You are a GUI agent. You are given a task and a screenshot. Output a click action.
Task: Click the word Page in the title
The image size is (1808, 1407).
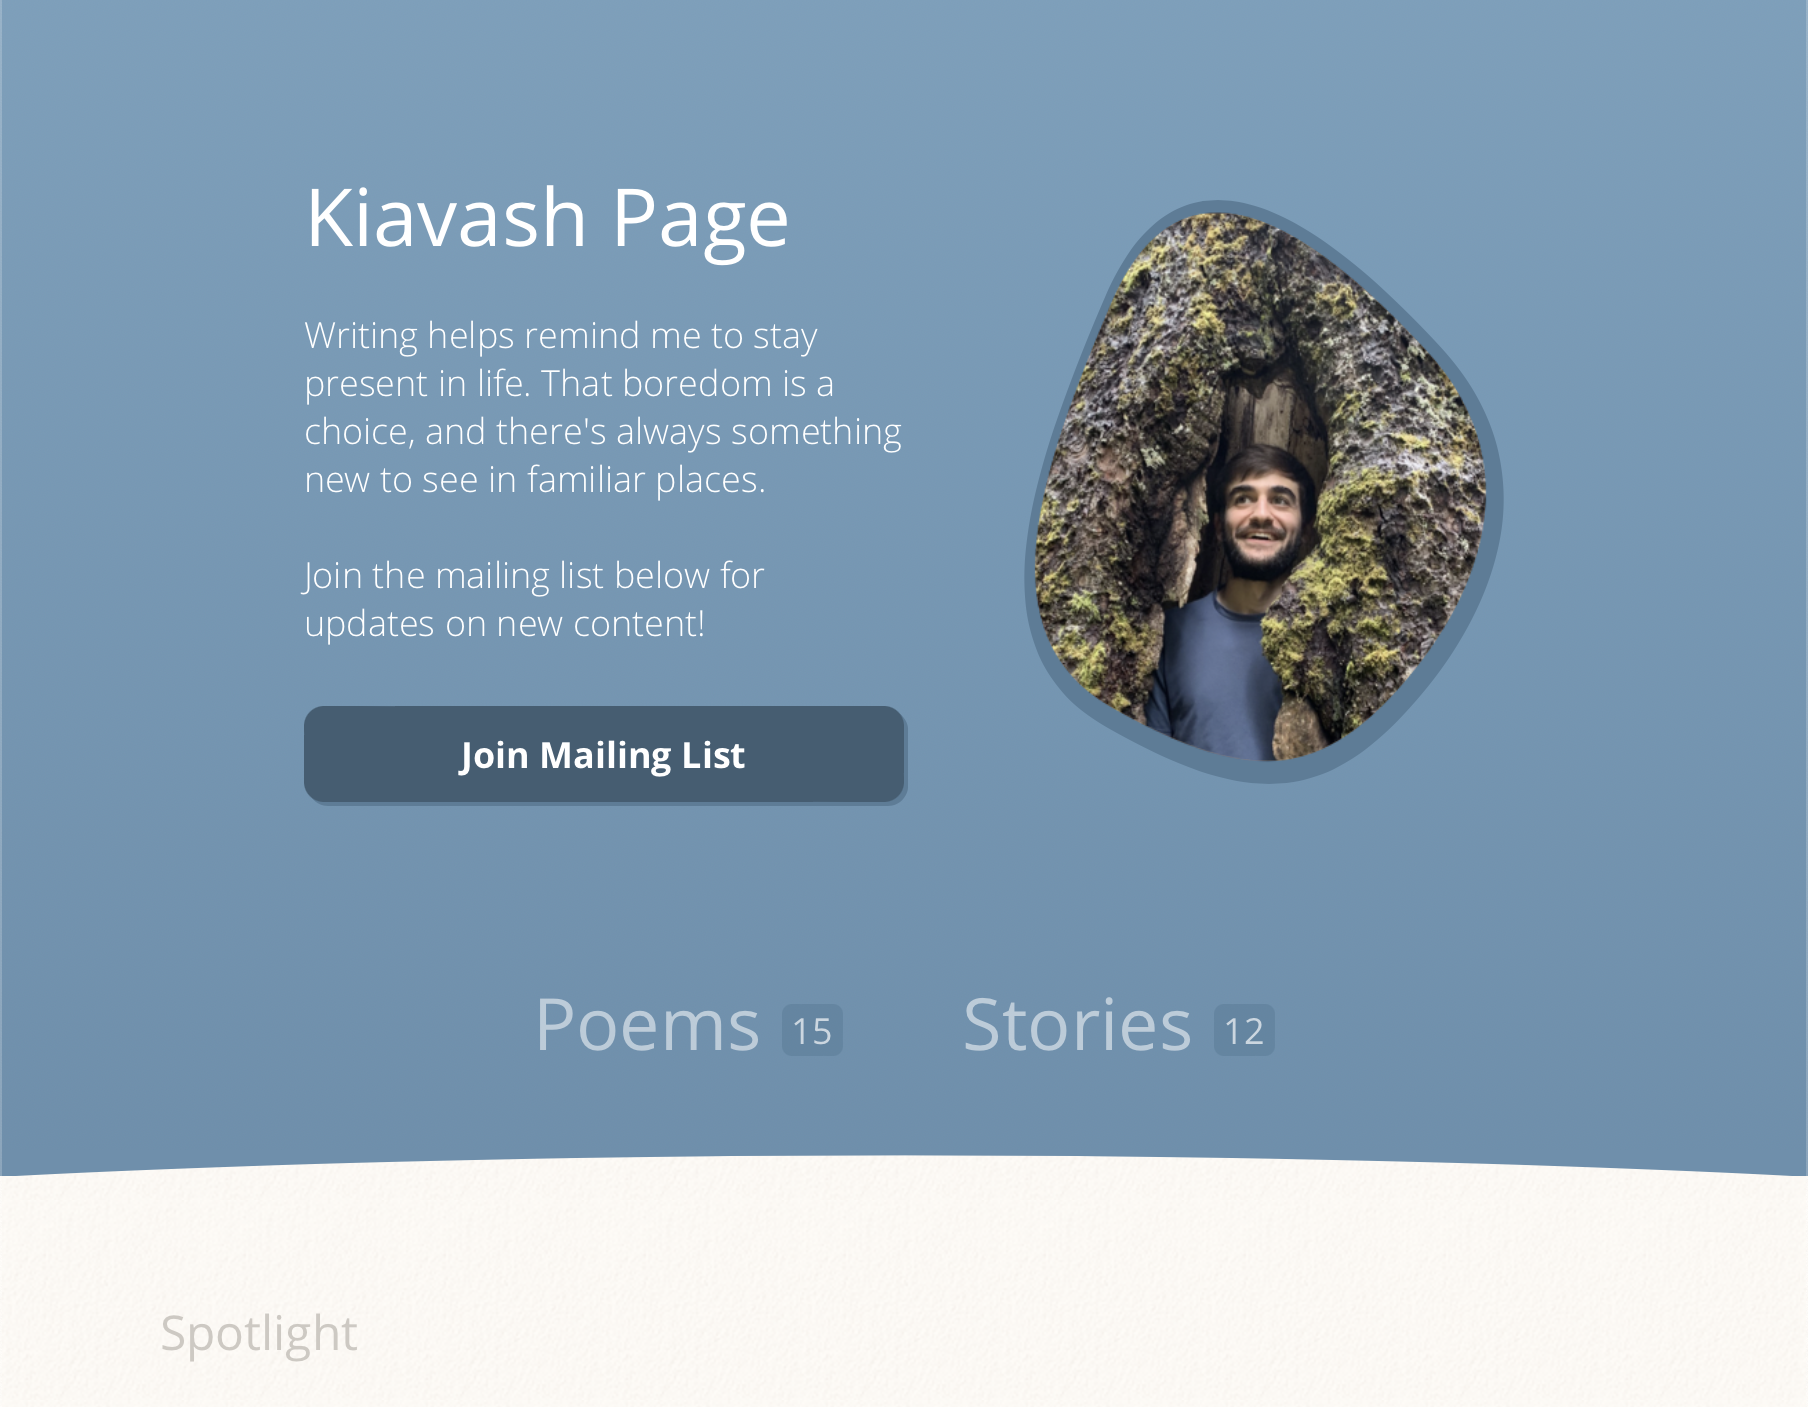[700, 219]
